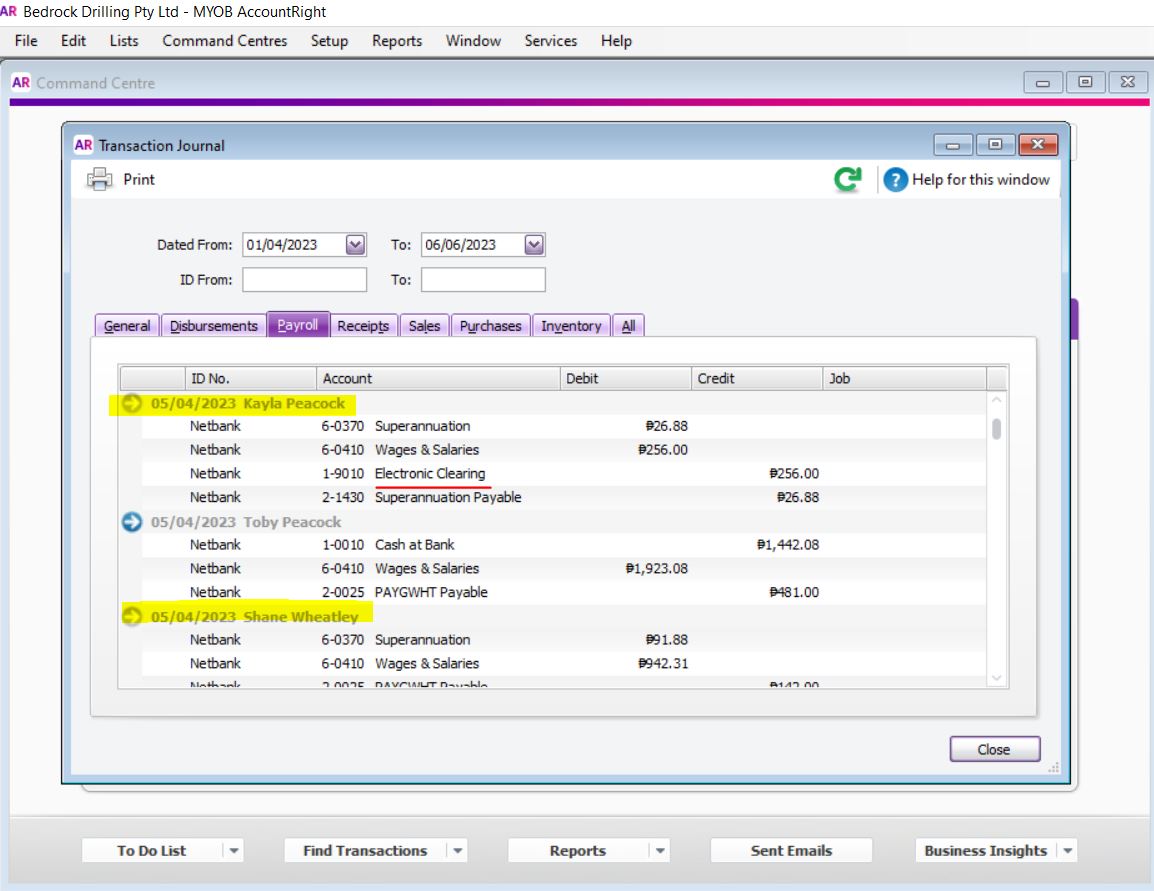1154x891 pixels.
Task: Click the Reports button at the bottom
Action: 578,851
